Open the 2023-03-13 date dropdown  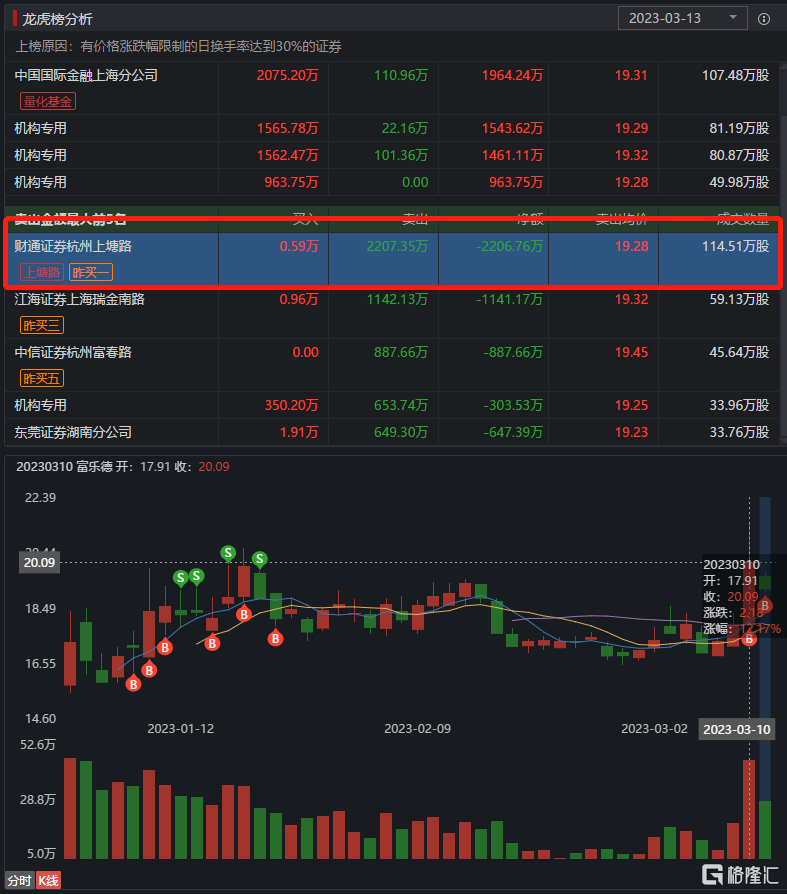(x=682, y=18)
